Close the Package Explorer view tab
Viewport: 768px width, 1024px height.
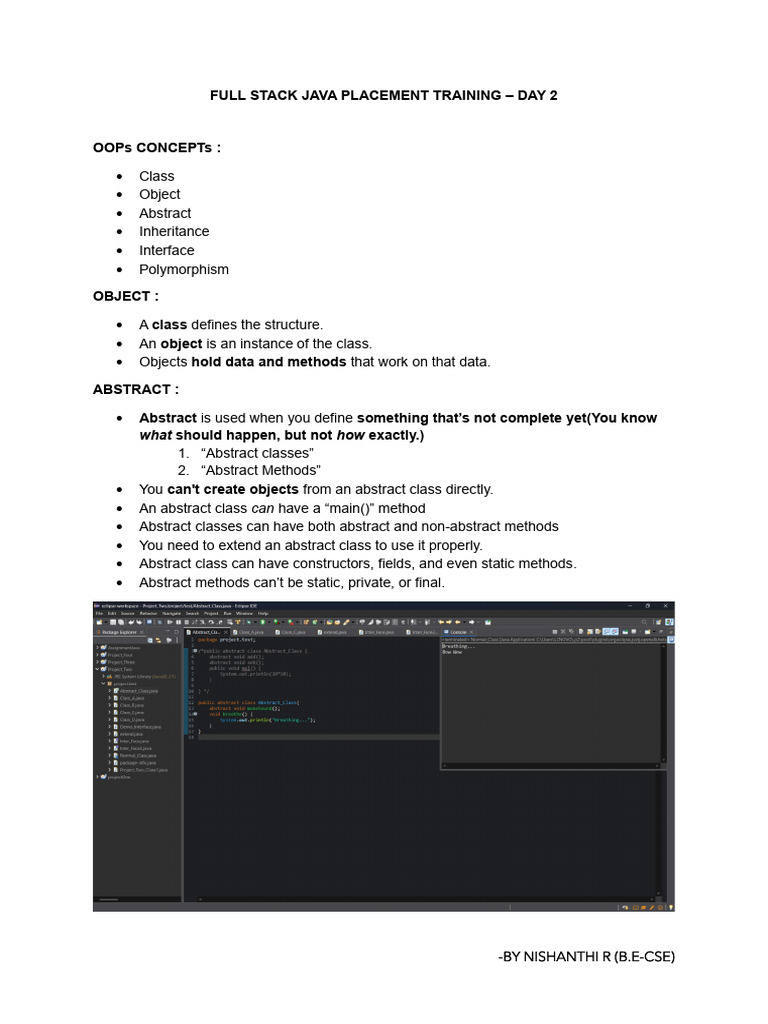(142, 632)
